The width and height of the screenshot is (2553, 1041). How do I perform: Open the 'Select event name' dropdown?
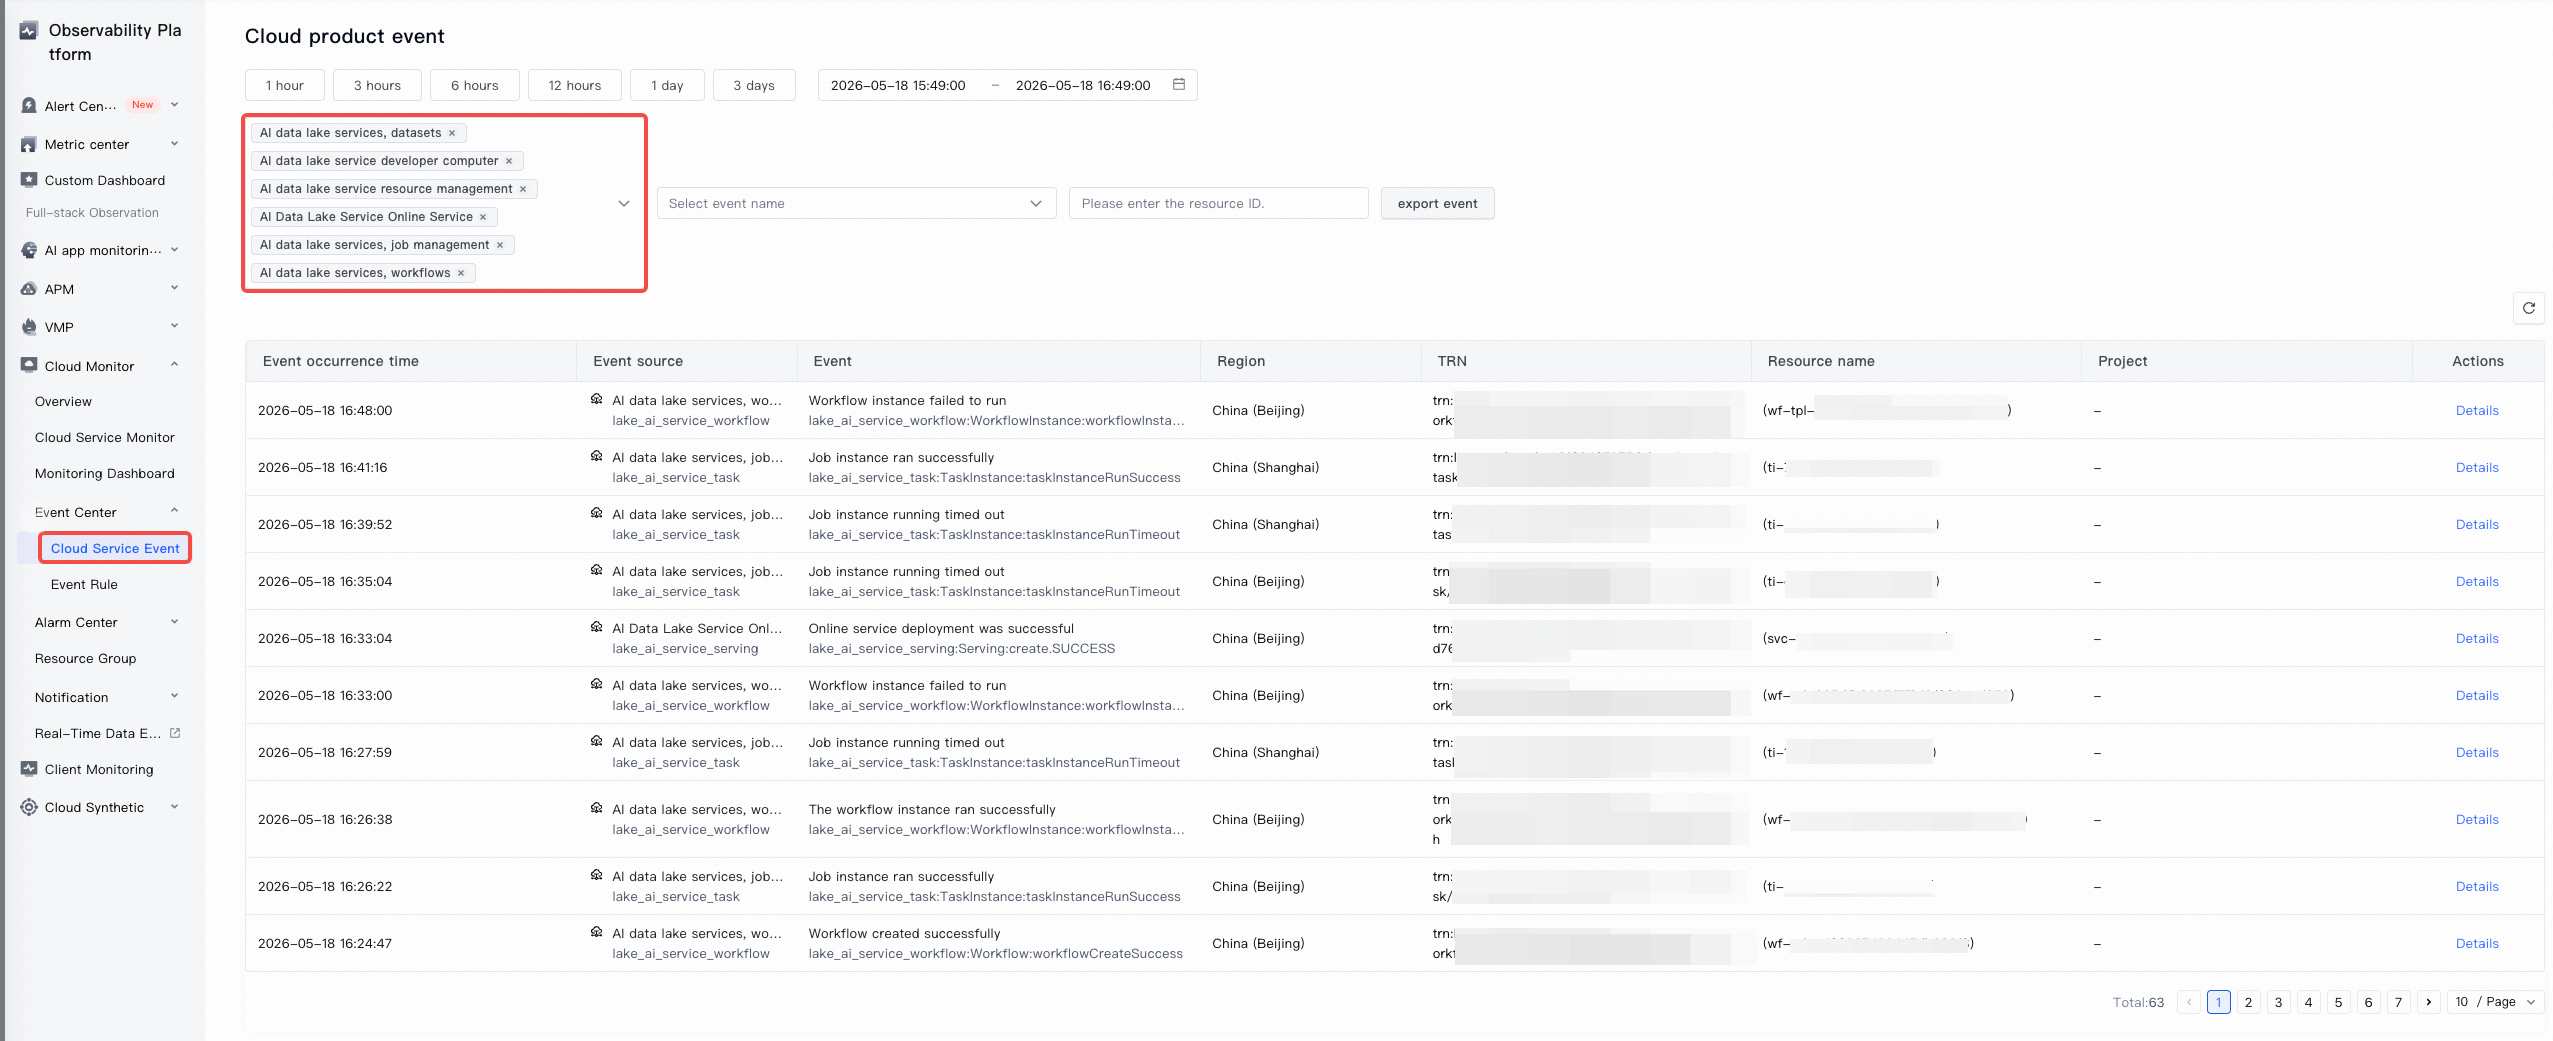[856, 203]
